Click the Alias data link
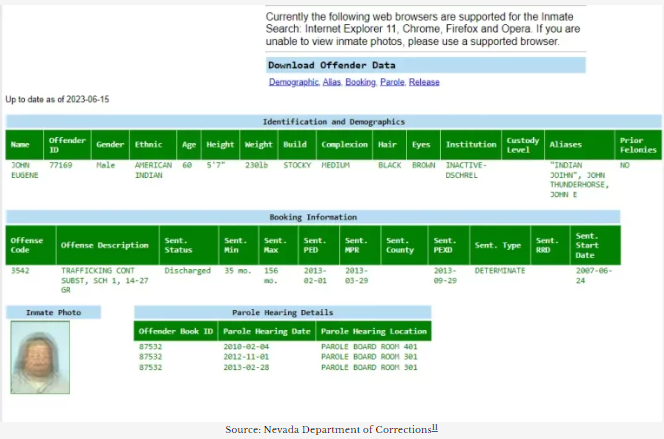The height and width of the screenshot is (439, 664). click(x=331, y=82)
